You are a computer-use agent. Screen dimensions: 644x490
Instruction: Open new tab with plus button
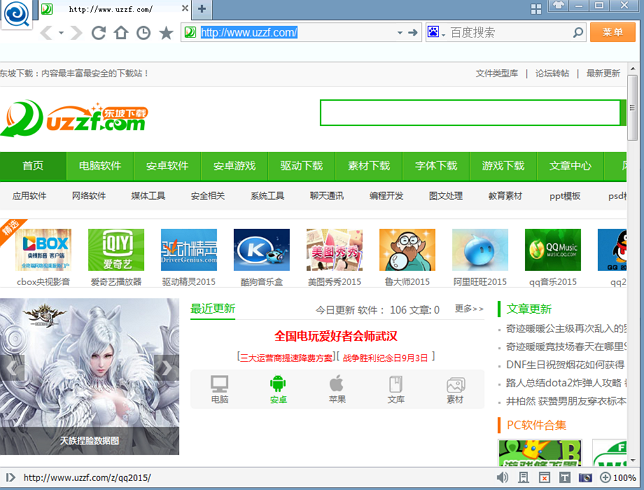point(202,9)
